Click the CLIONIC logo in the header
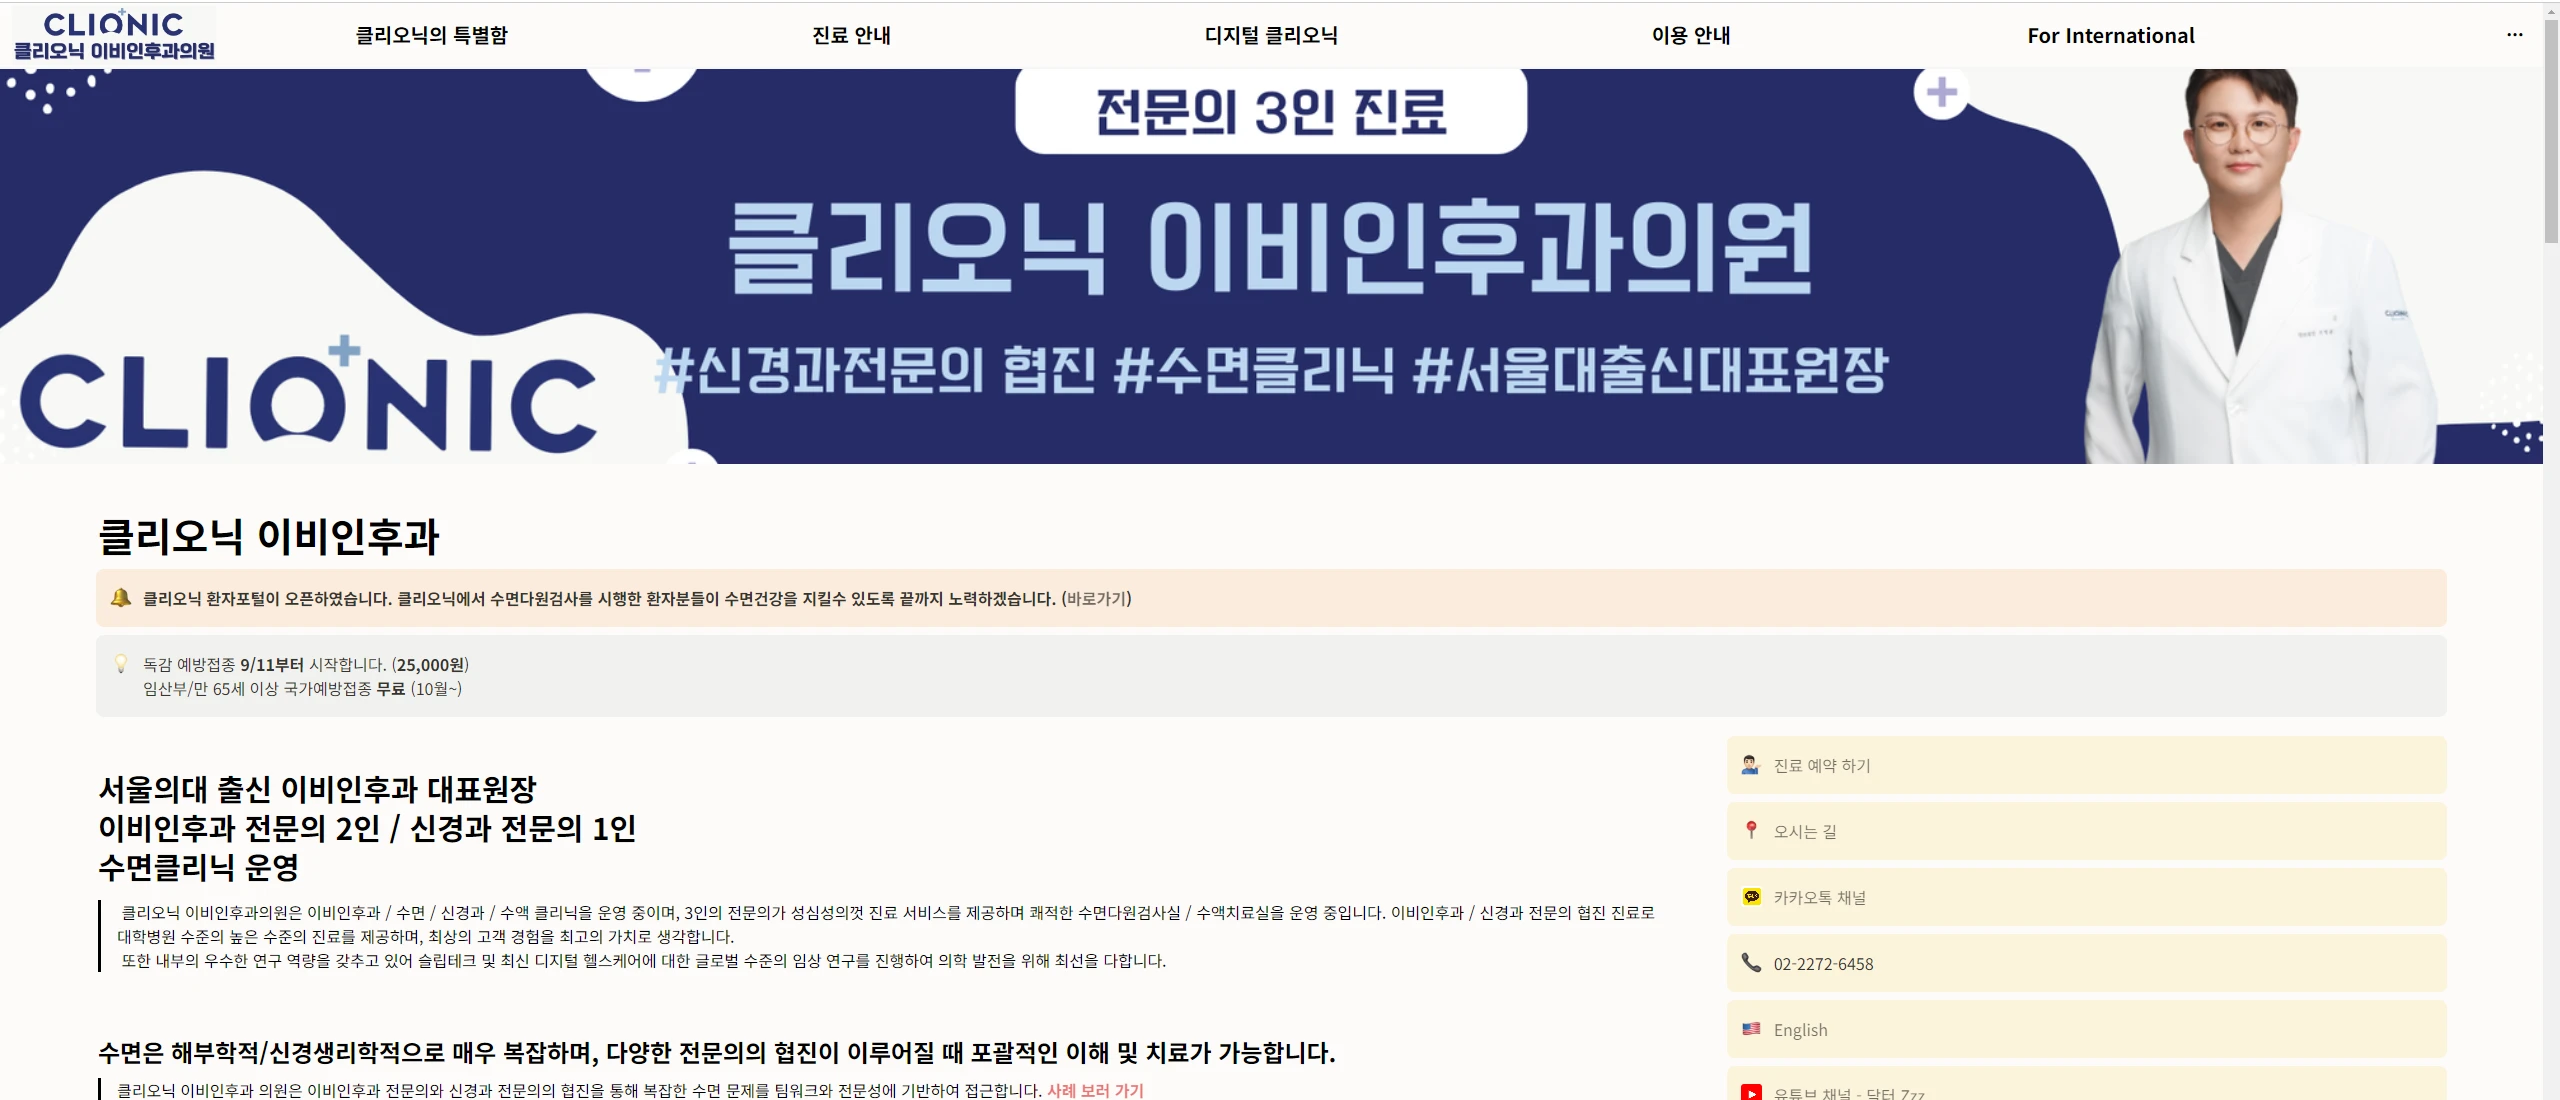Screen dimensions: 2560x1100 [113, 36]
